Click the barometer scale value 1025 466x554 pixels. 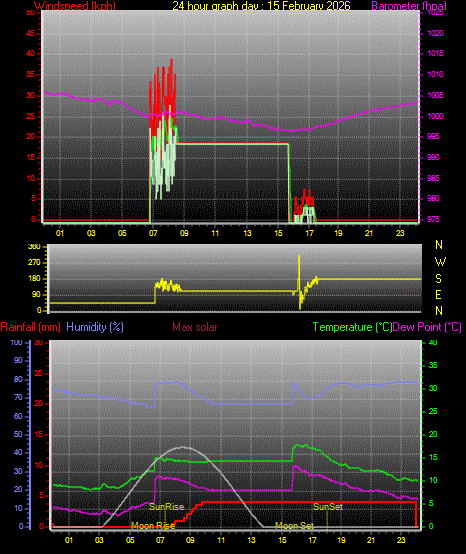click(435, 13)
